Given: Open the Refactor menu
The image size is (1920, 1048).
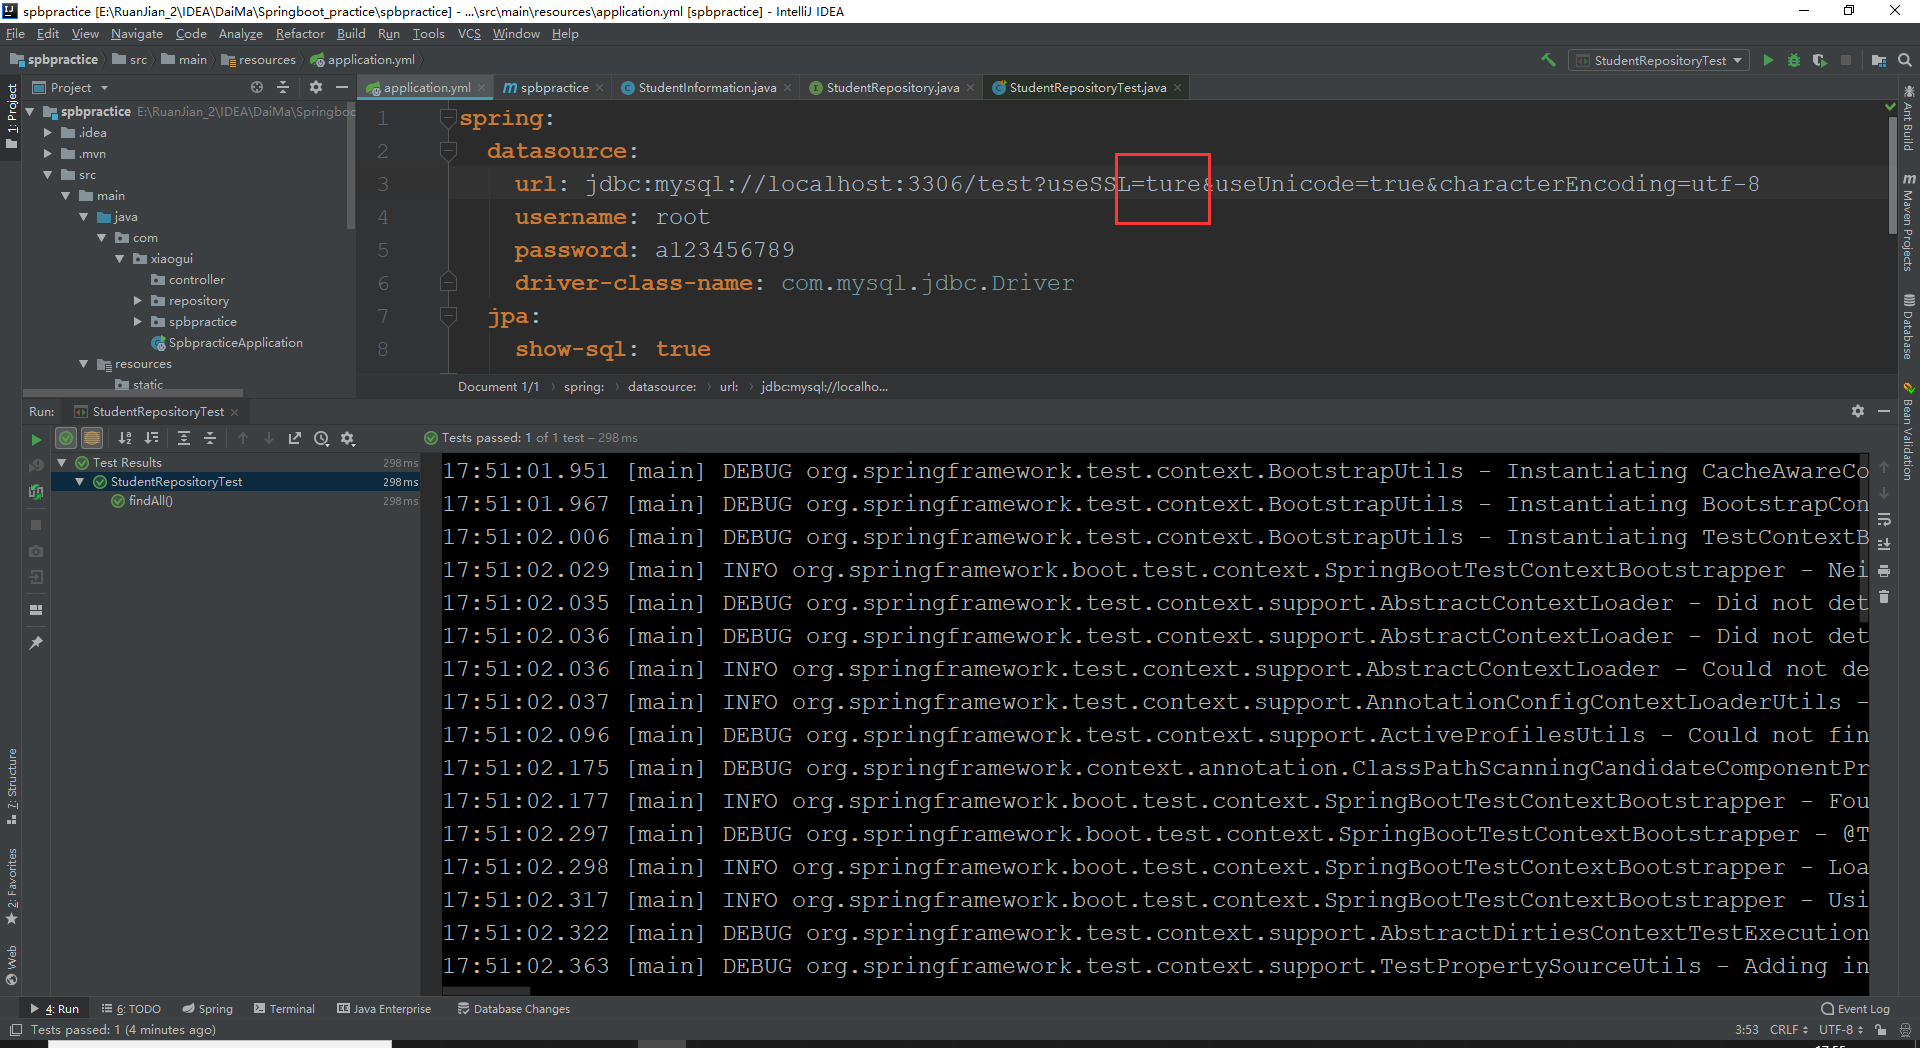Looking at the screenshot, I should click(x=300, y=34).
